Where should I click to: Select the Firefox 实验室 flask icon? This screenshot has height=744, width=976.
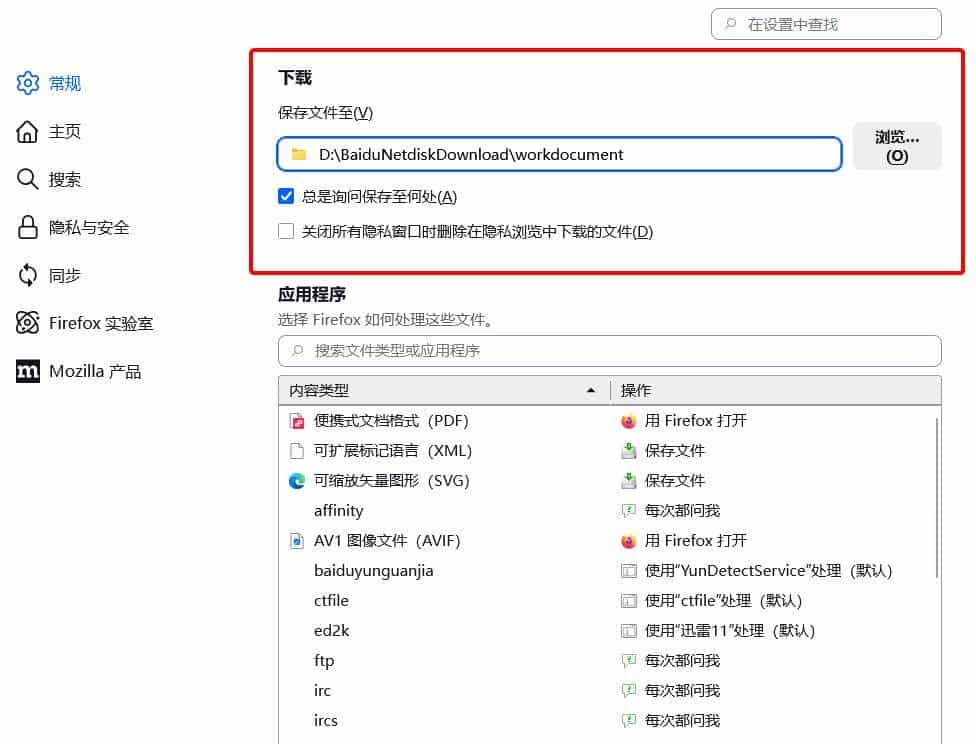click(27, 323)
